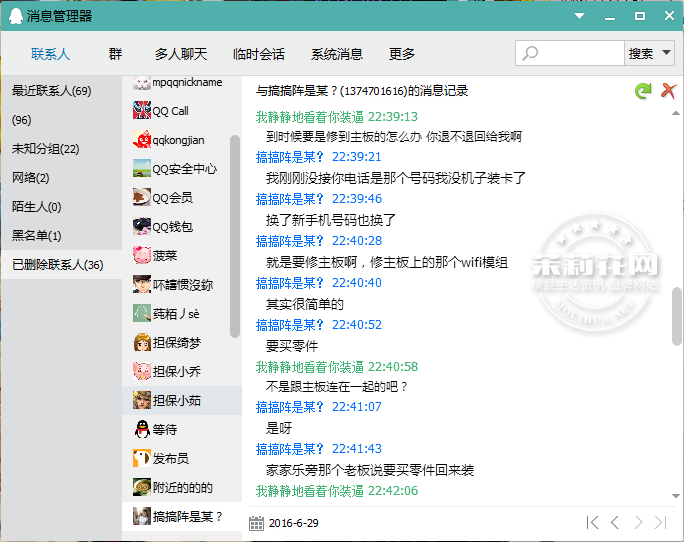Click the 担保绮梦 contact avatar
The width and height of the screenshot is (684, 542).
click(x=142, y=342)
